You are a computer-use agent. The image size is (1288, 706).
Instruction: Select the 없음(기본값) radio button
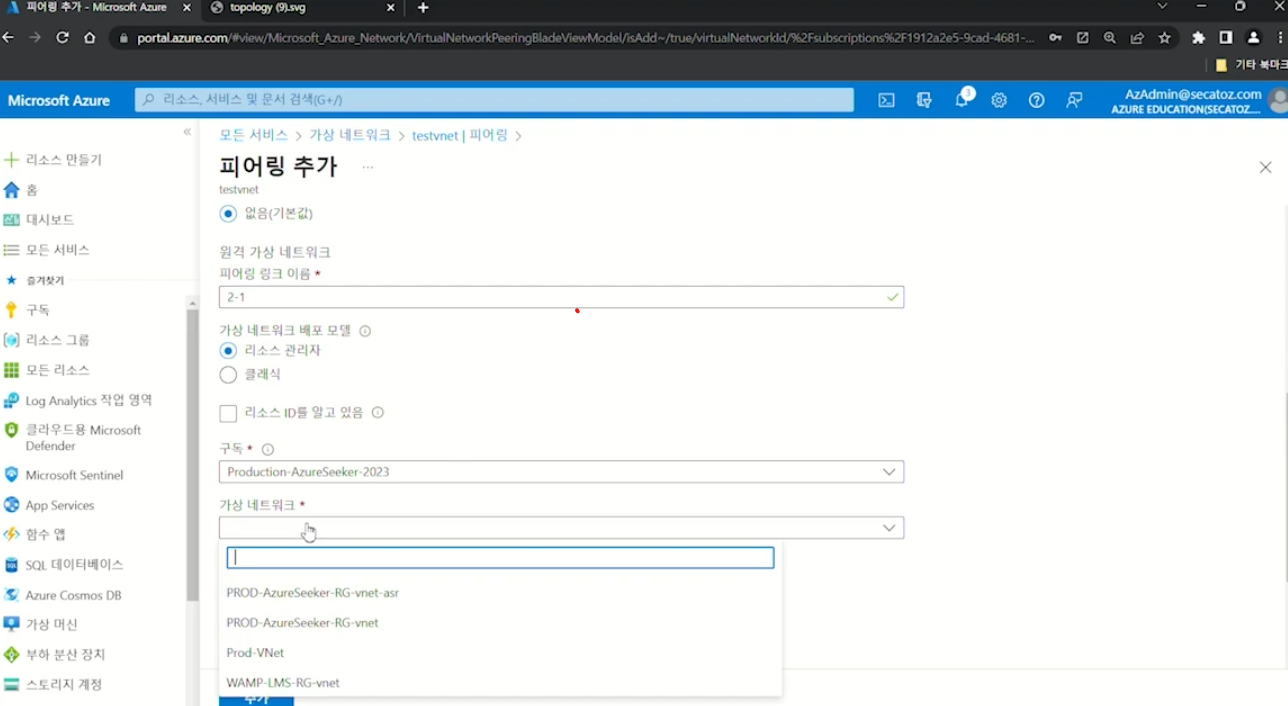(228, 213)
